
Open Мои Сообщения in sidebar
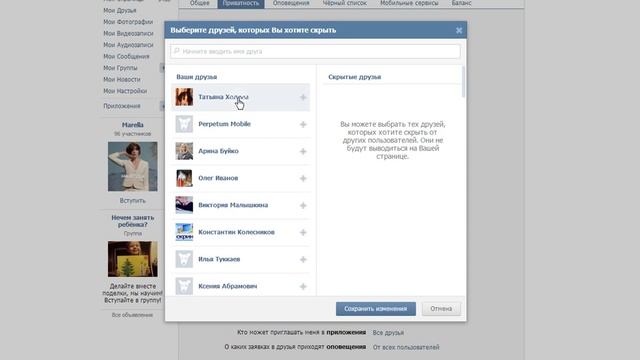tap(126, 56)
